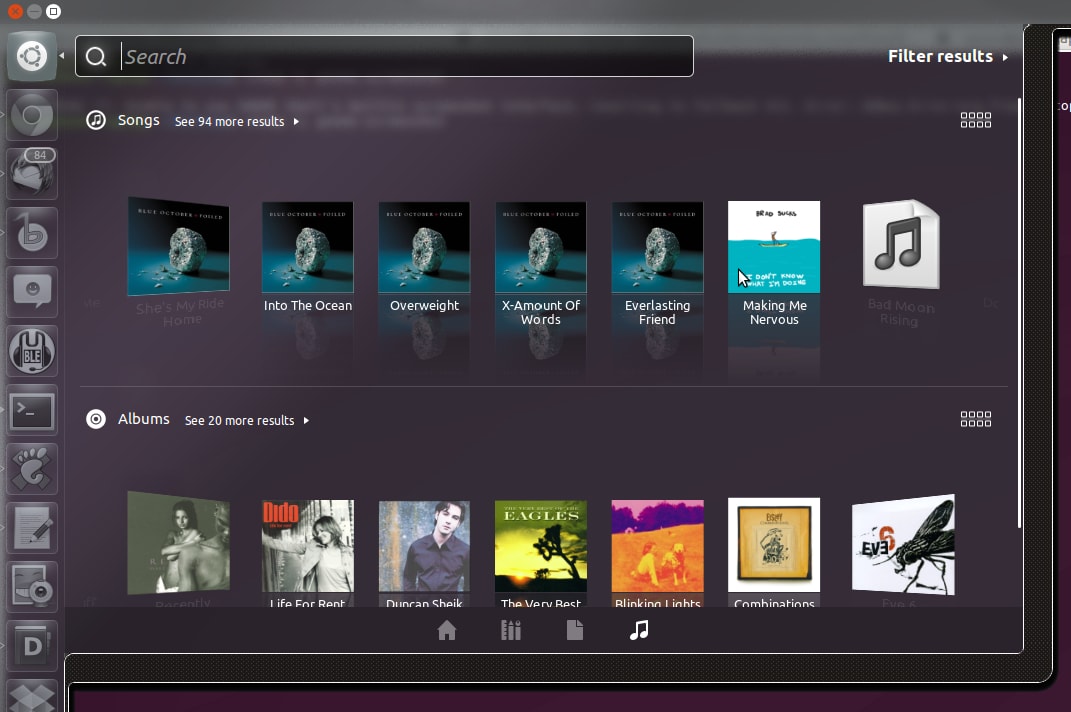The width and height of the screenshot is (1071, 712).
Task: Launch the screenshot camera tool in the launcher
Action: (31, 587)
